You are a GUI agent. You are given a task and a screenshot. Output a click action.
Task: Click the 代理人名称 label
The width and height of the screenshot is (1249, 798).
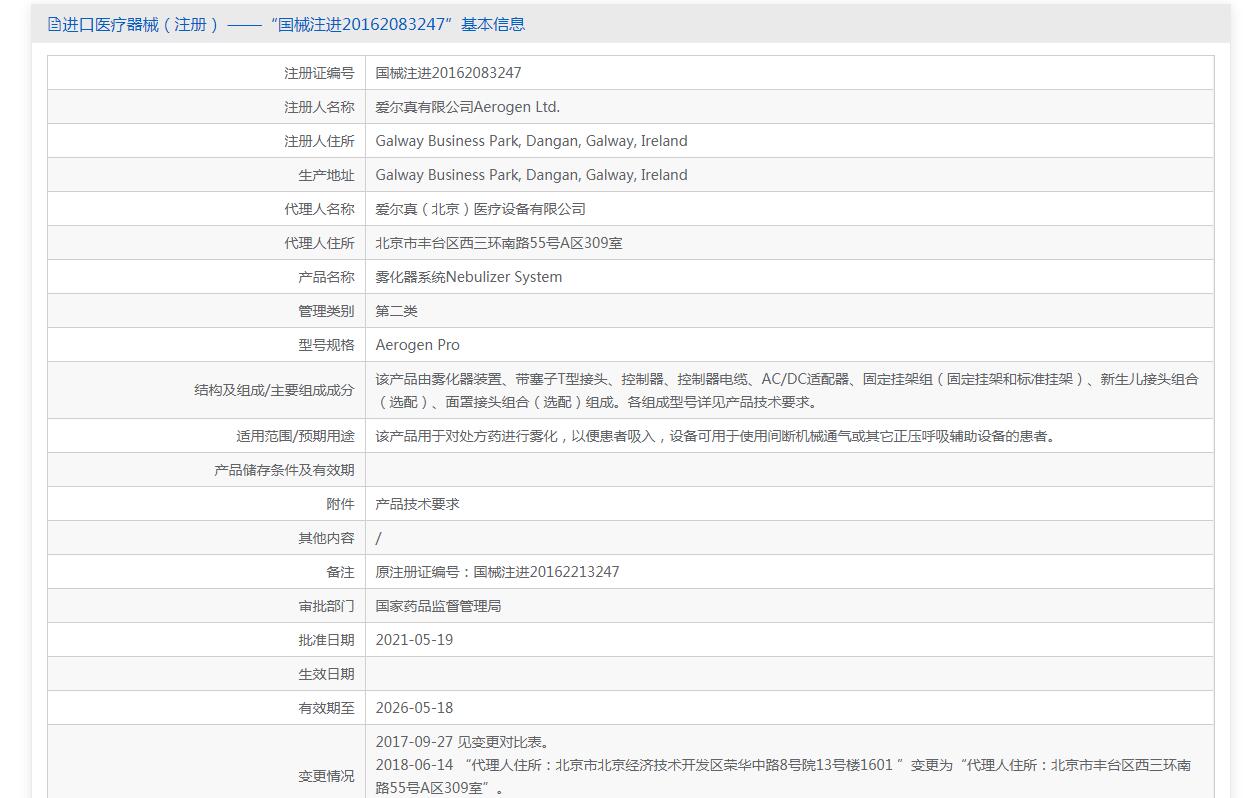click(x=319, y=209)
